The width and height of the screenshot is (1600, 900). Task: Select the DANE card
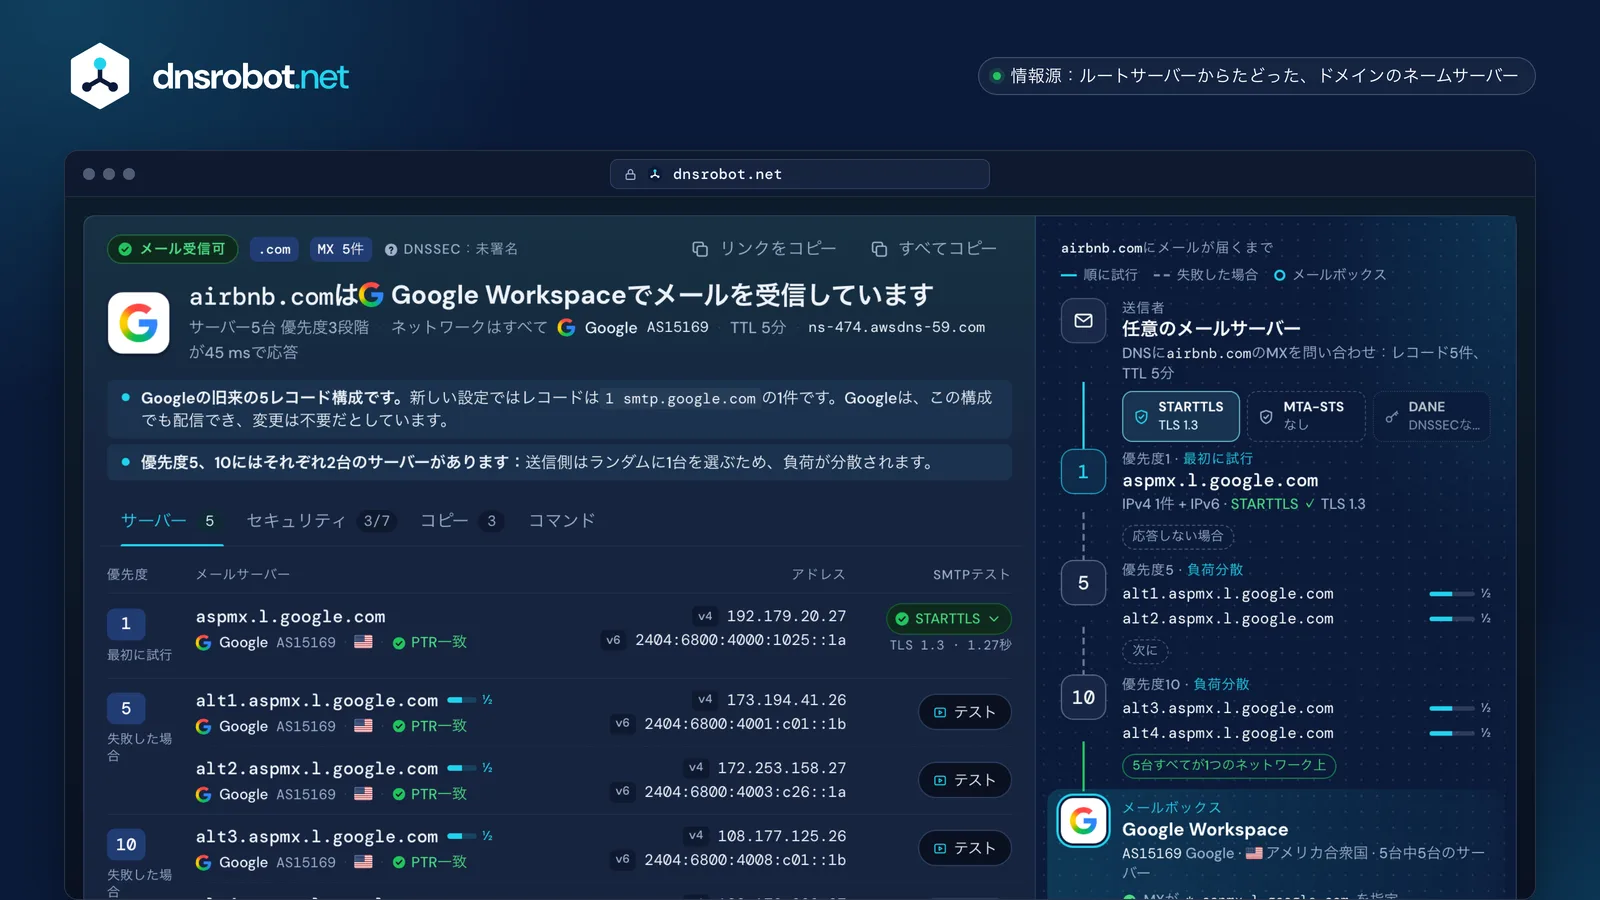(1431, 416)
